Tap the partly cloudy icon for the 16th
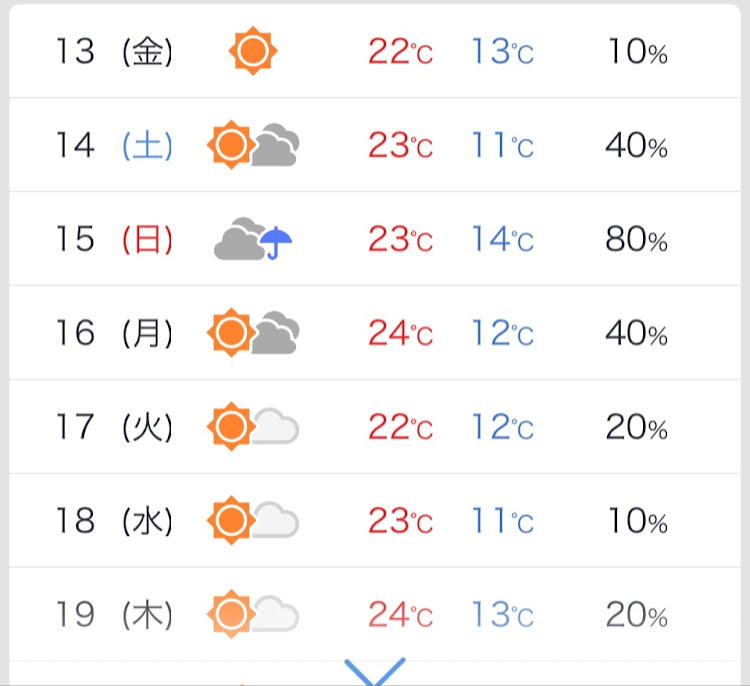The height and width of the screenshot is (686, 750). pos(253,332)
